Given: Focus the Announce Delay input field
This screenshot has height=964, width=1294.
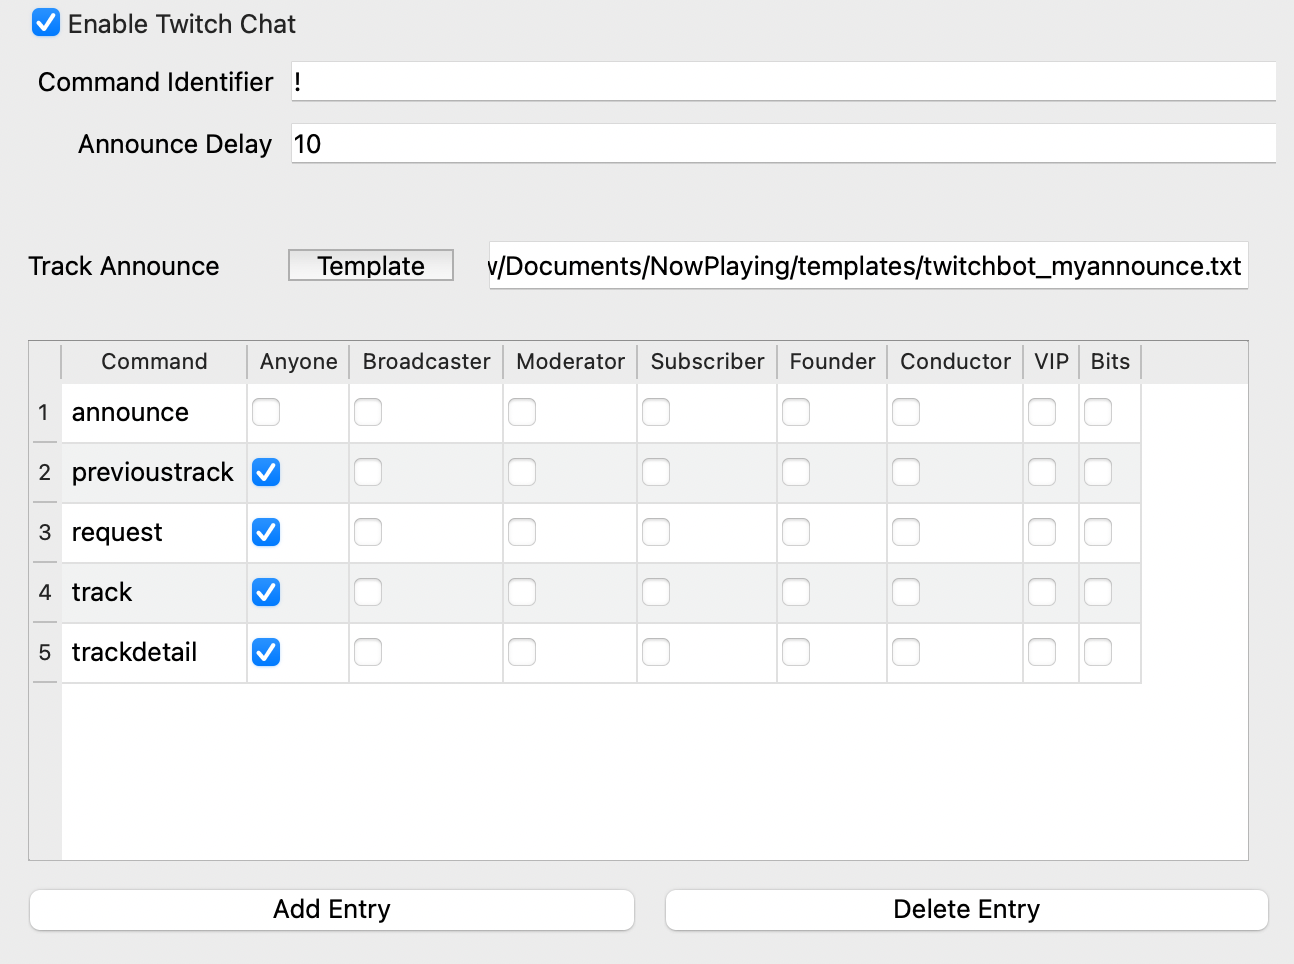Looking at the screenshot, I should [x=782, y=144].
